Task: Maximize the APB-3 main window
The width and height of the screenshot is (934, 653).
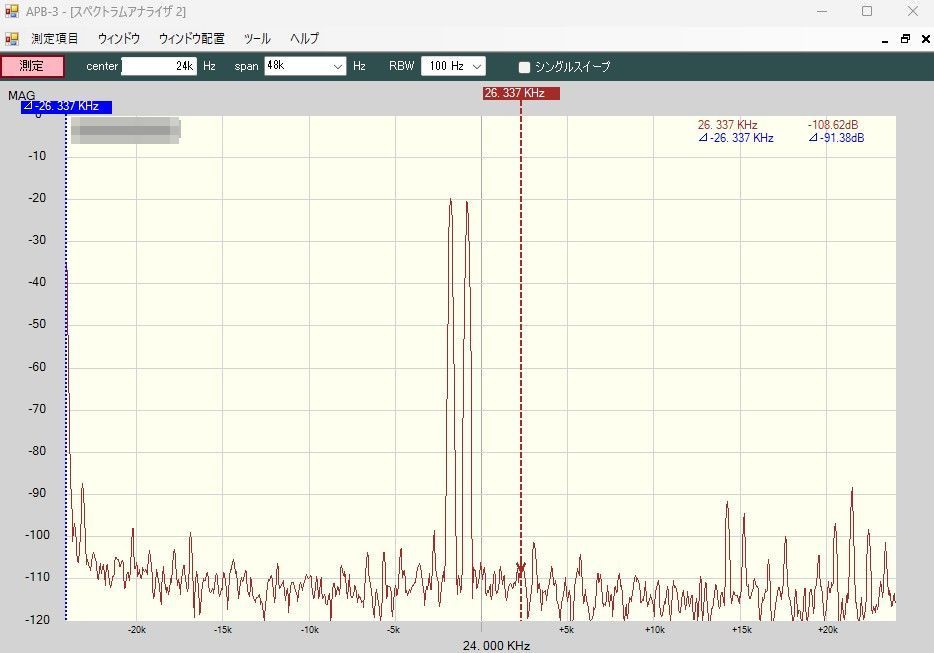Action: click(867, 11)
